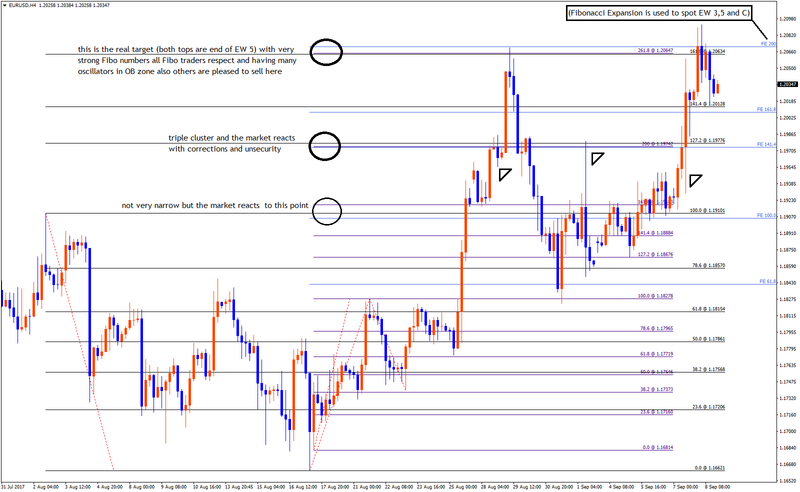Click the 78.6 @ 1.18570 level label
Image resolution: width=800 pixels, height=492 pixels.
(x=708, y=265)
